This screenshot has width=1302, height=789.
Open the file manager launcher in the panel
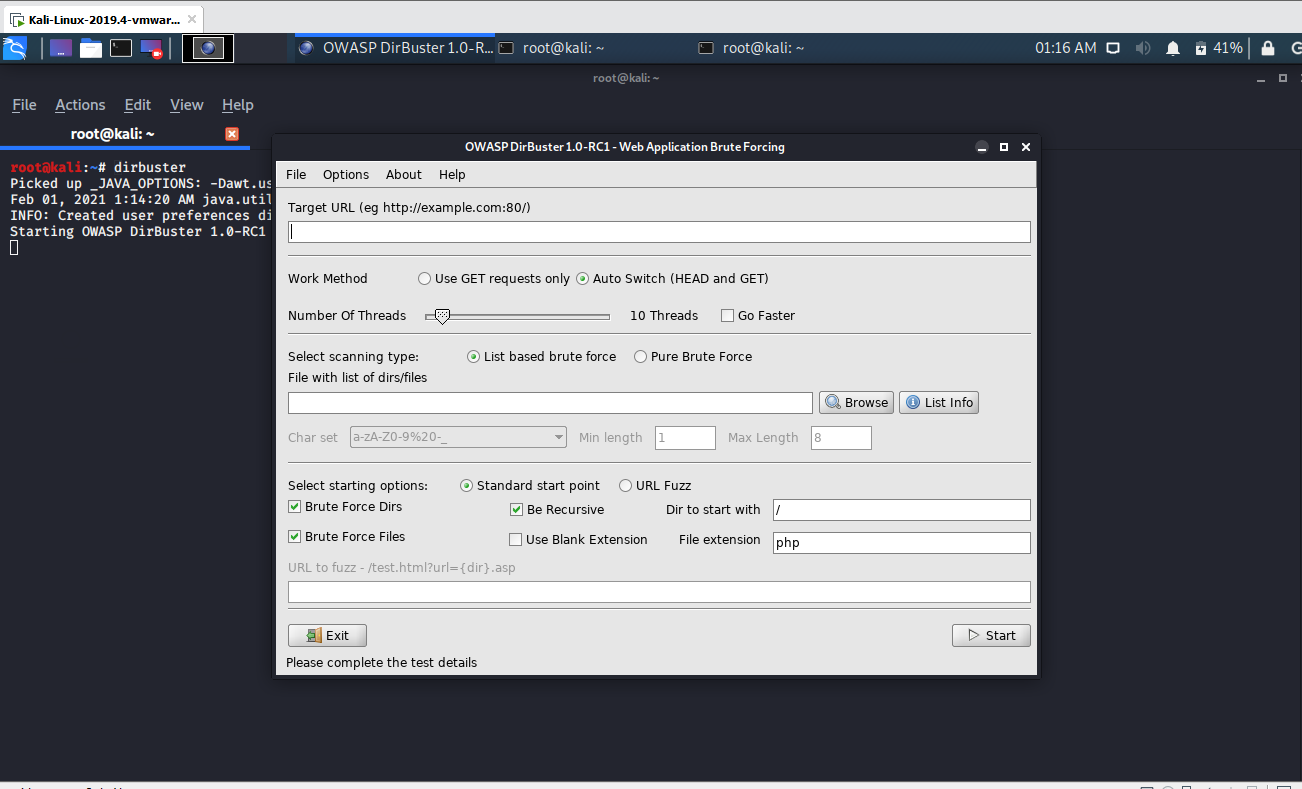[91, 48]
